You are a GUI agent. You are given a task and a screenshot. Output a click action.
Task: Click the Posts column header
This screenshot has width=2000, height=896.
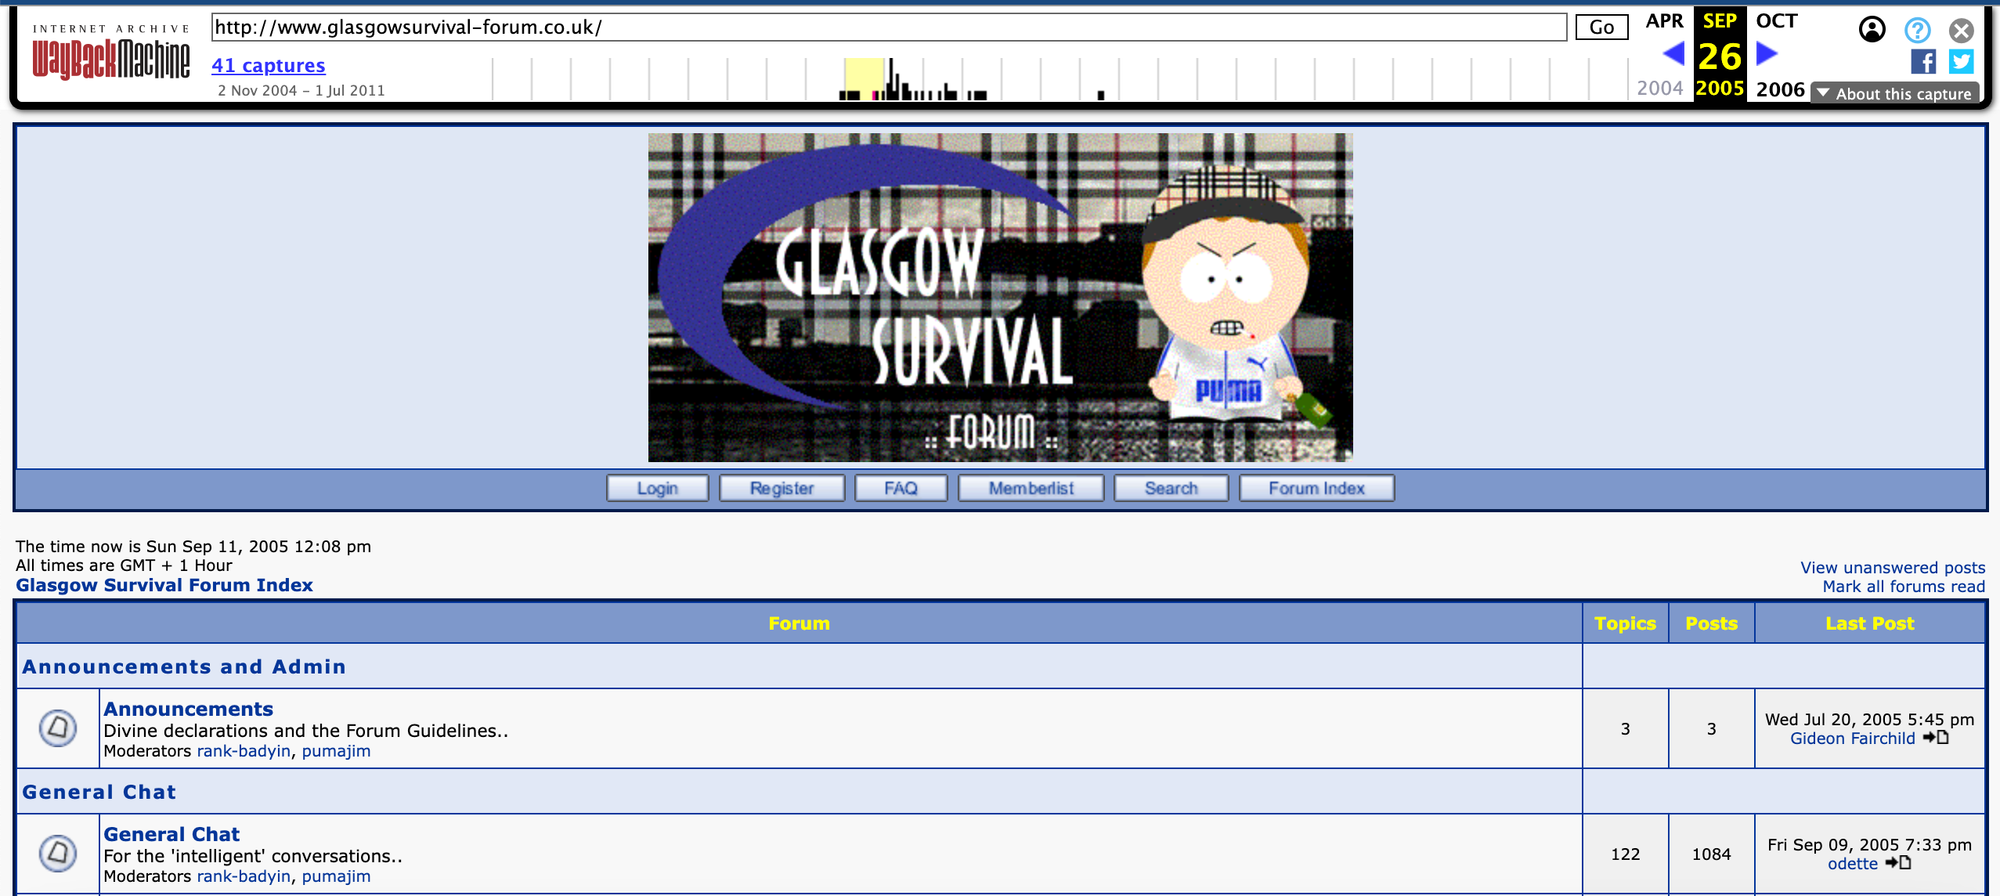click(1711, 623)
